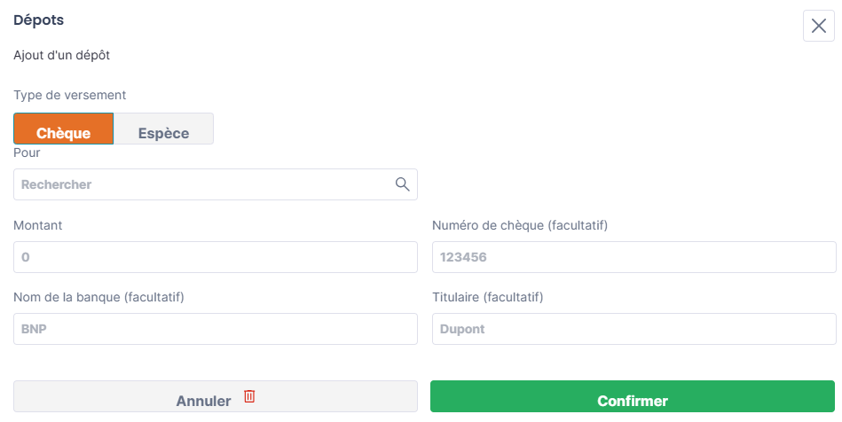Image resolution: width=842 pixels, height=422 pixels.
Task: Click the magnifying glass search icon
Action: tap(402, 184)
